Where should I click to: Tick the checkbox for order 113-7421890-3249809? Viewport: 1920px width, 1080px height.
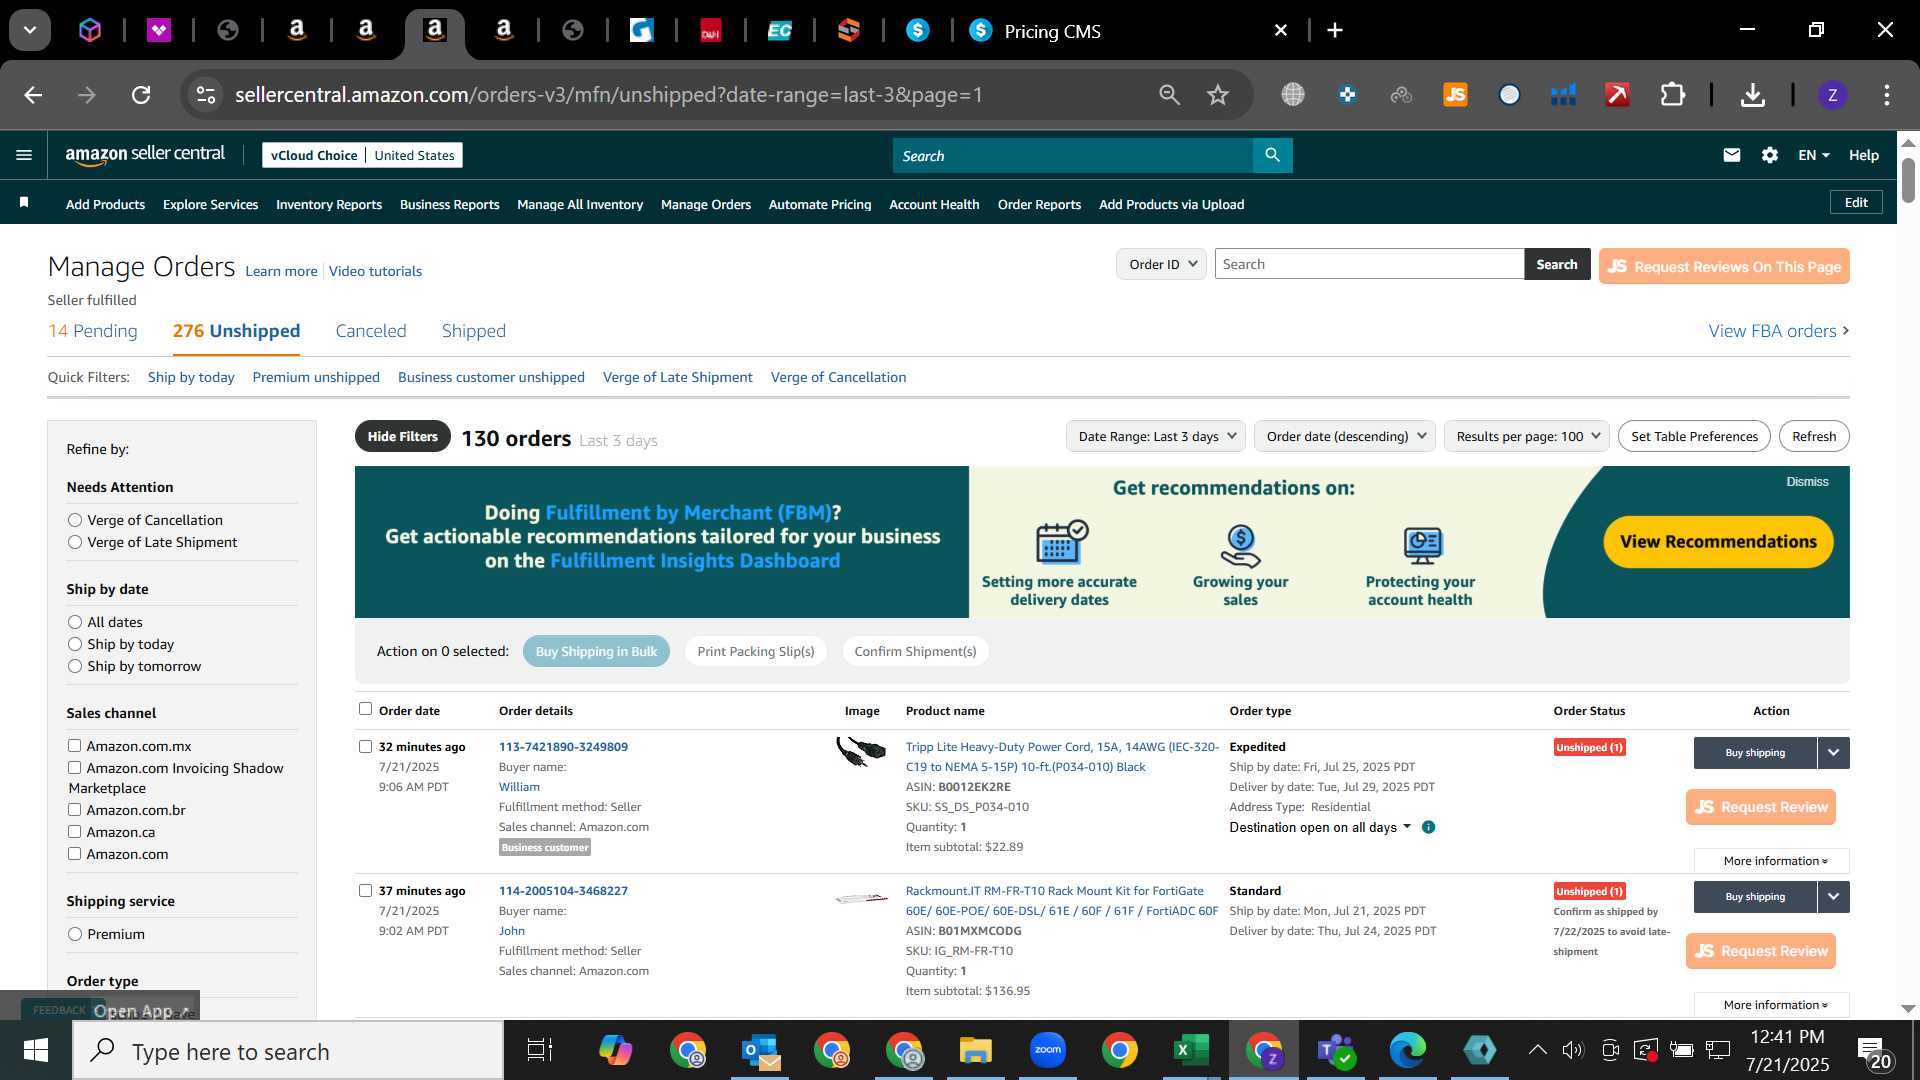365,746
